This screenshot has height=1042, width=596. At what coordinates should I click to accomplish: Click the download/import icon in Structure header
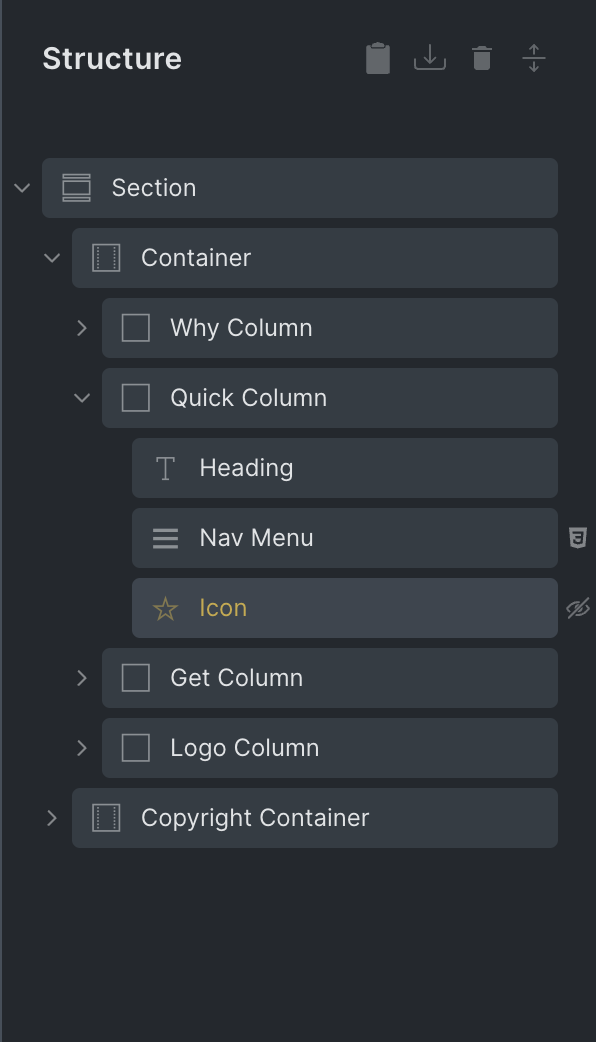coord(430,58)
